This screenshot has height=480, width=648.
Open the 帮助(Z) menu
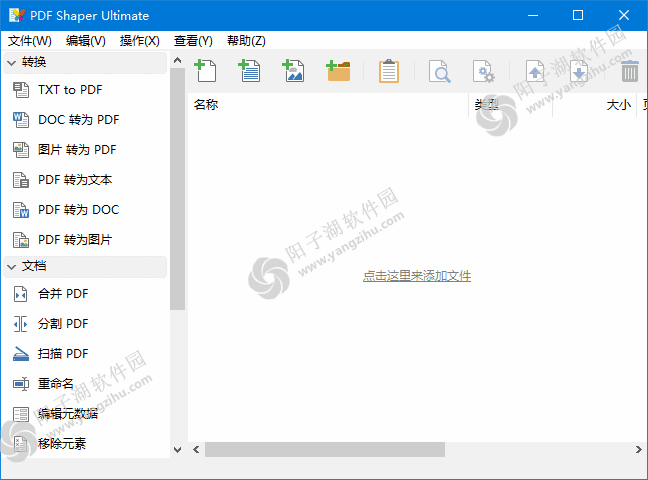pos(246,41)
